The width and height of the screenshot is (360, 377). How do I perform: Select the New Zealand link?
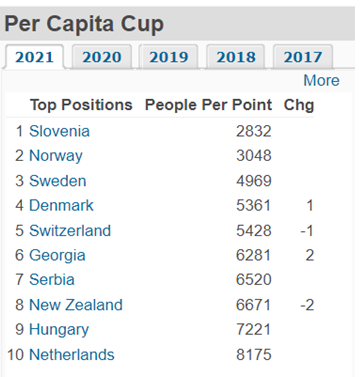click(x=76, y=305)
